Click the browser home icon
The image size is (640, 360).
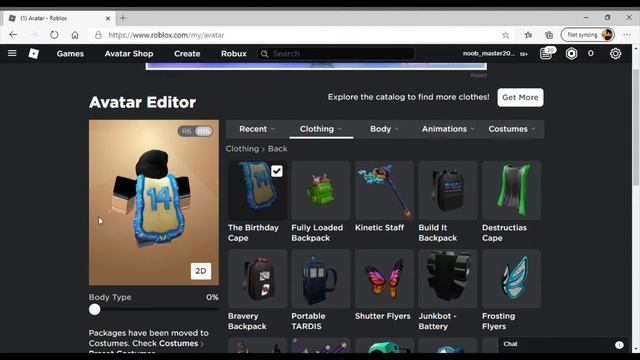tap(75, 35)
